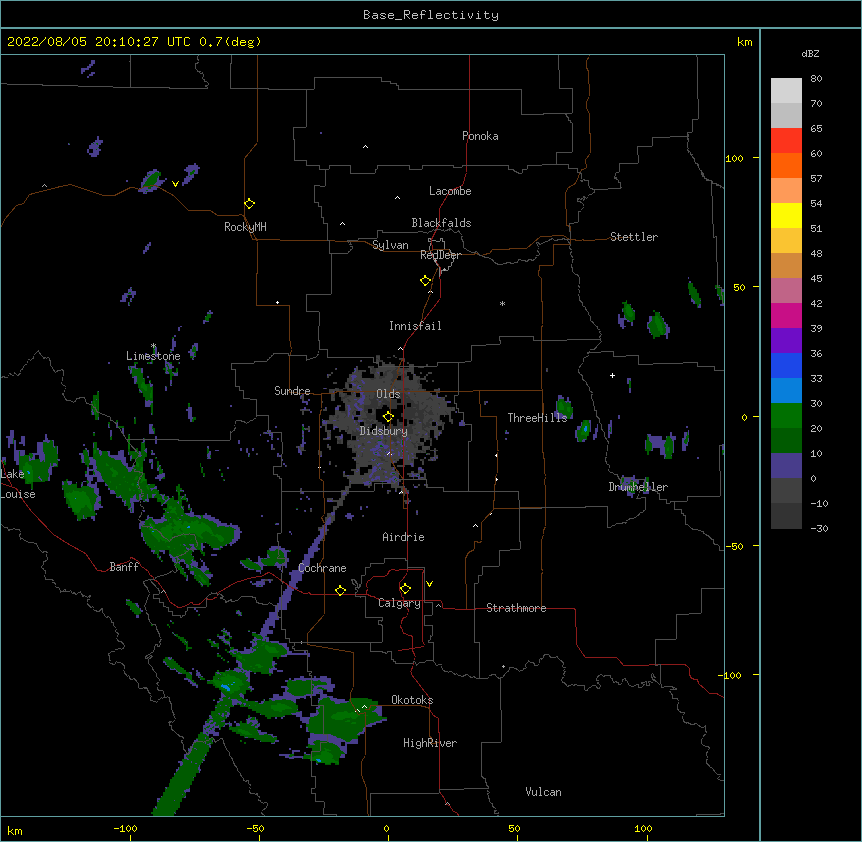Click the Sundre city label

(x=292, y=391)
